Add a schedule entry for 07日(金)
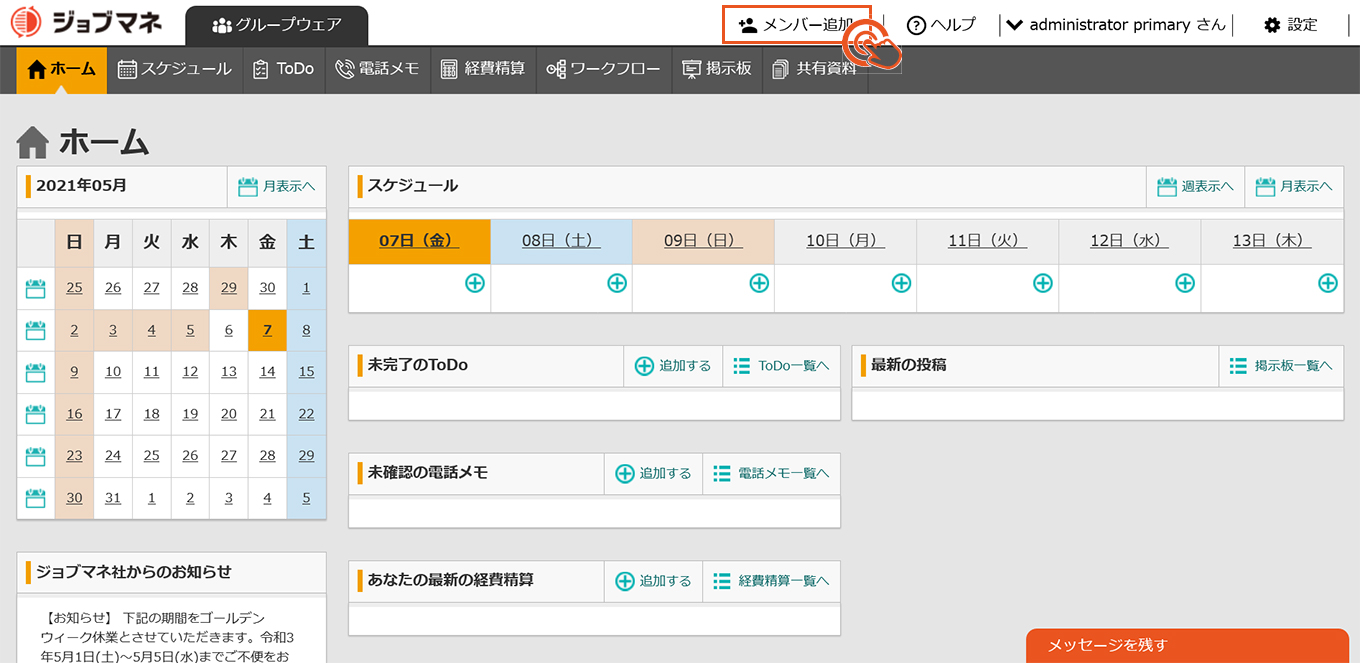This screenshot has width=1360, height=663. (x=475, y=283)
